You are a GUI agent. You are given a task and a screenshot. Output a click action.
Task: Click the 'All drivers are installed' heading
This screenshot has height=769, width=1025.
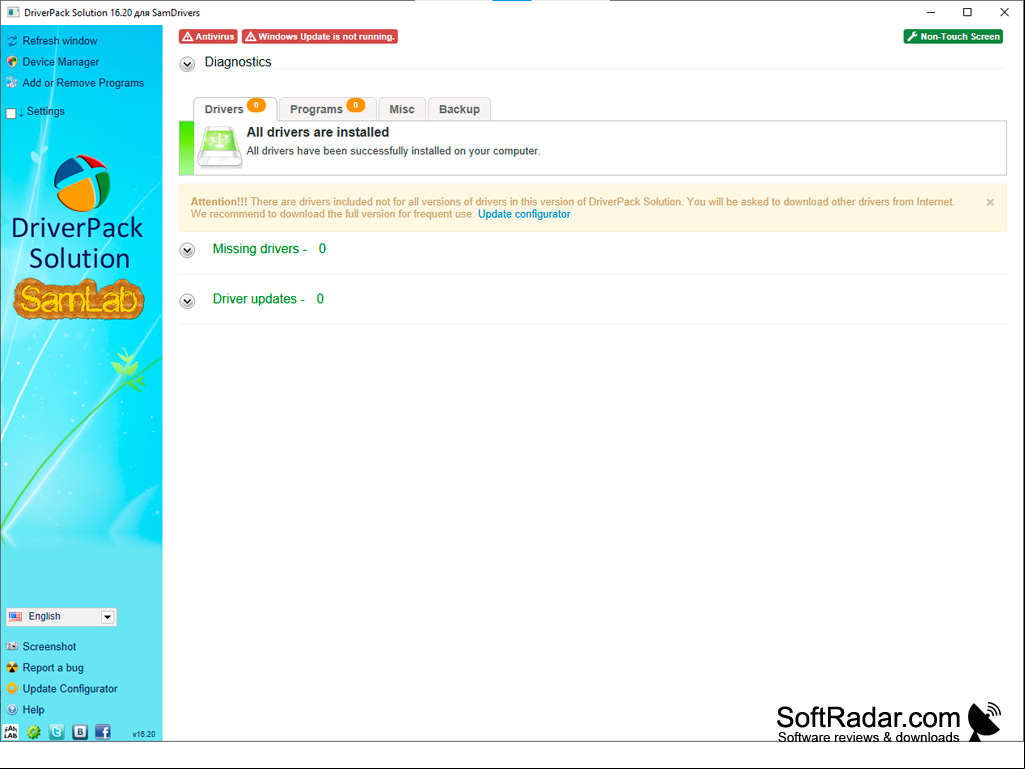tap(318, 132)
